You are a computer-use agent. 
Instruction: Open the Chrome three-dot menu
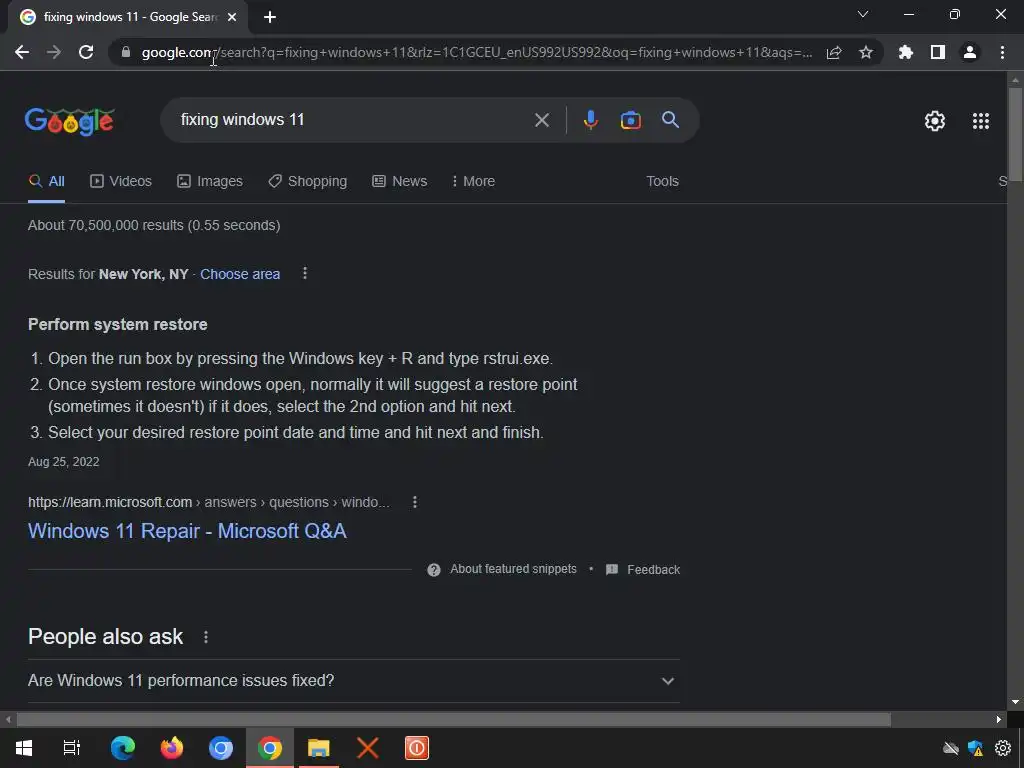point(1002,52)
